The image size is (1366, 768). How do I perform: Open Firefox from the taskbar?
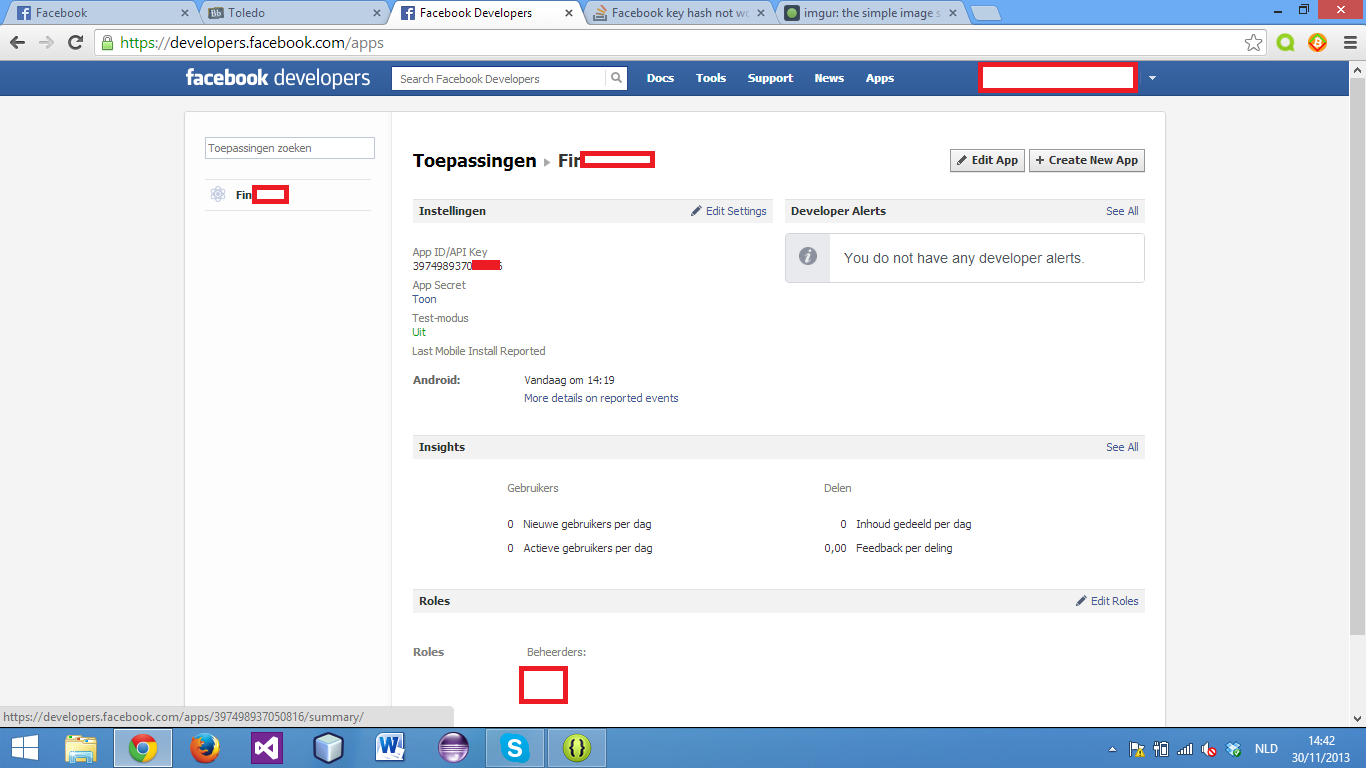tap(205, 747)
